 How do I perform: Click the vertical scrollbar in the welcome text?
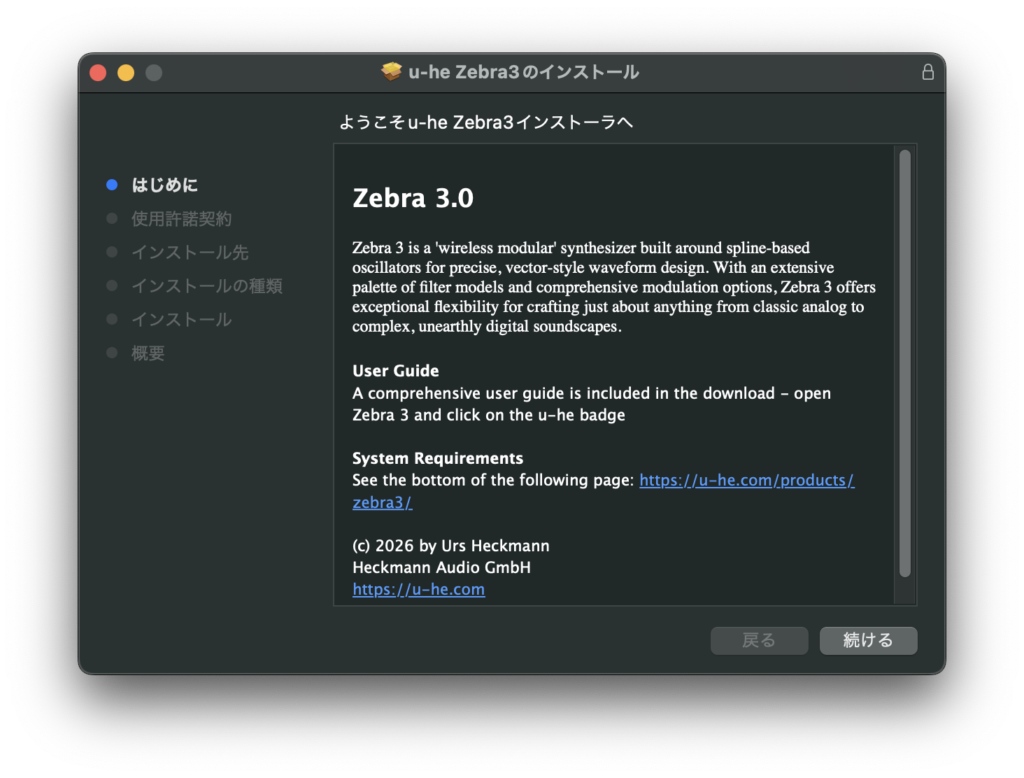click(904, 363)
